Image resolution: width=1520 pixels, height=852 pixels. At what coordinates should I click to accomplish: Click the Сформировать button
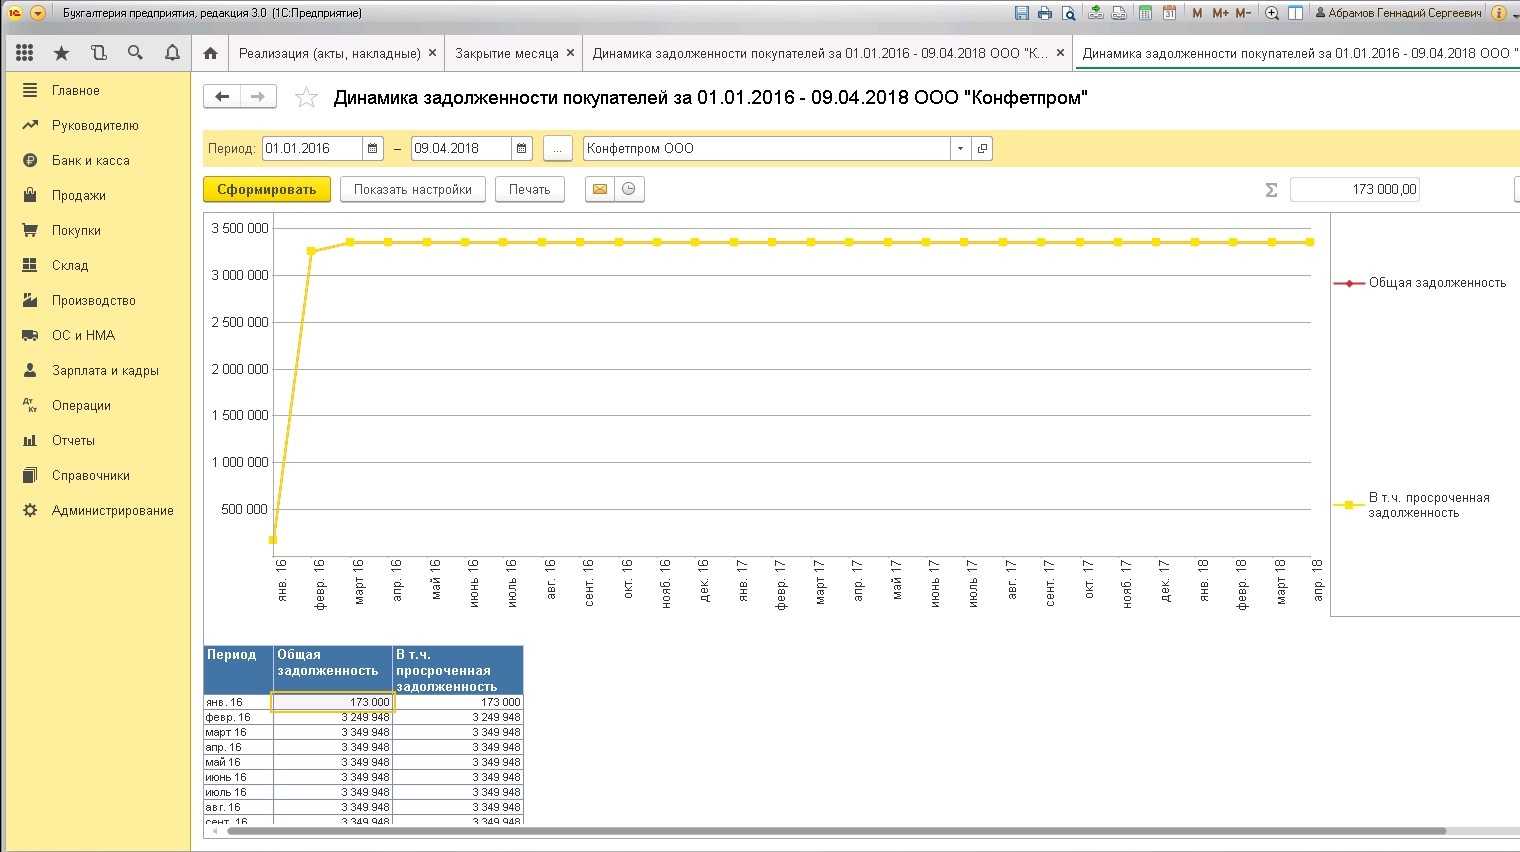pos(266,189)
